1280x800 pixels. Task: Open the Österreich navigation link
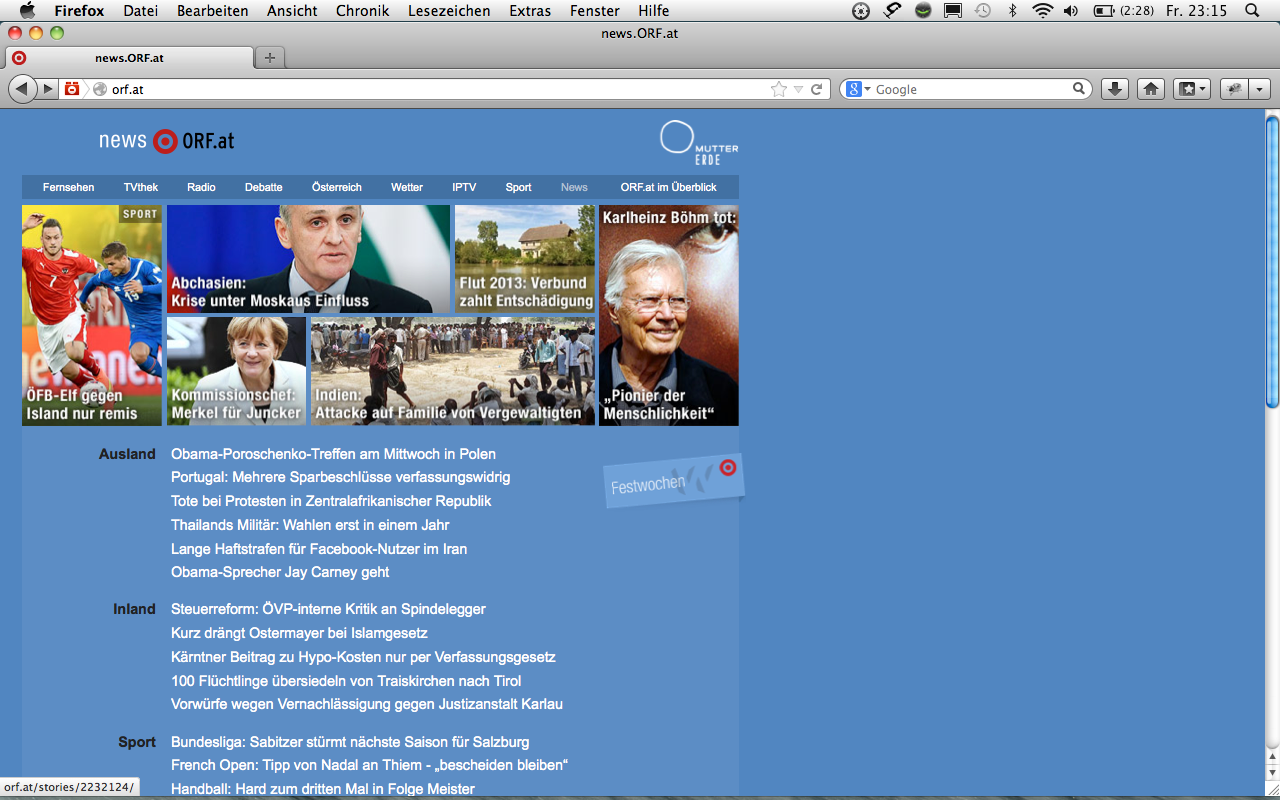(x=337, y=187)
